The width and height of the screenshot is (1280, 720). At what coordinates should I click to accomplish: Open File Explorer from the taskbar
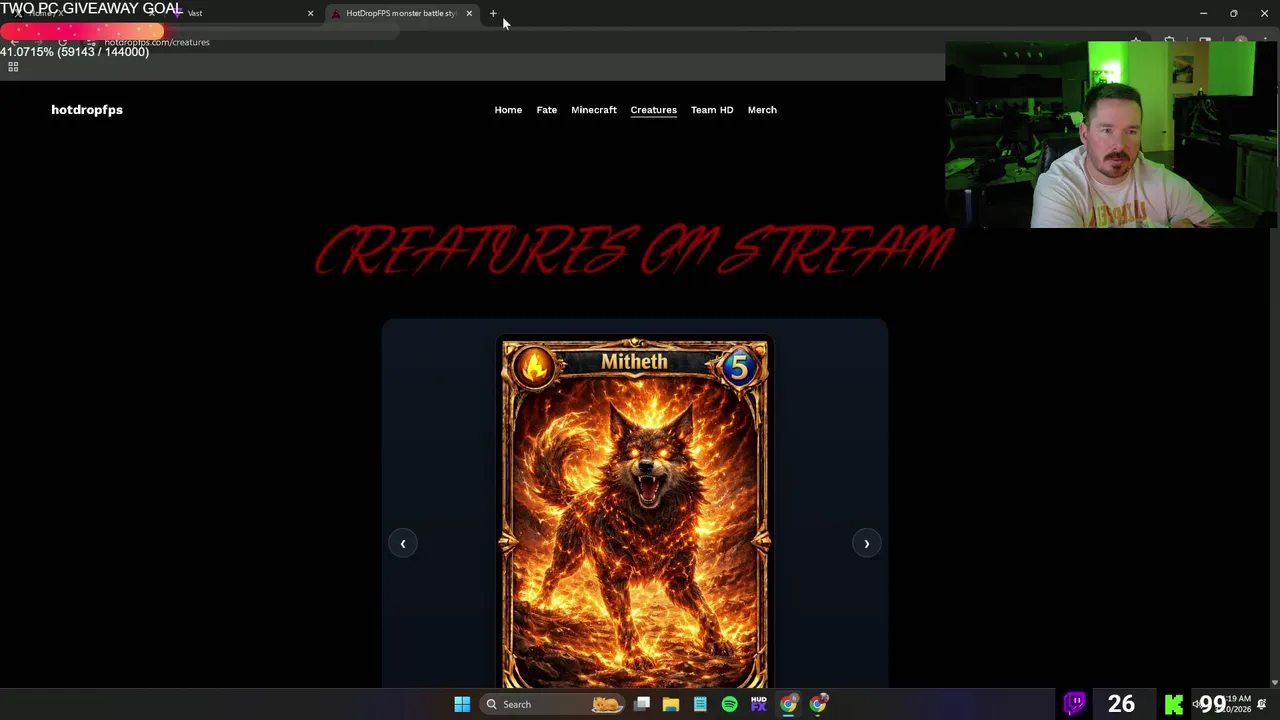click(x=671, y=704)
